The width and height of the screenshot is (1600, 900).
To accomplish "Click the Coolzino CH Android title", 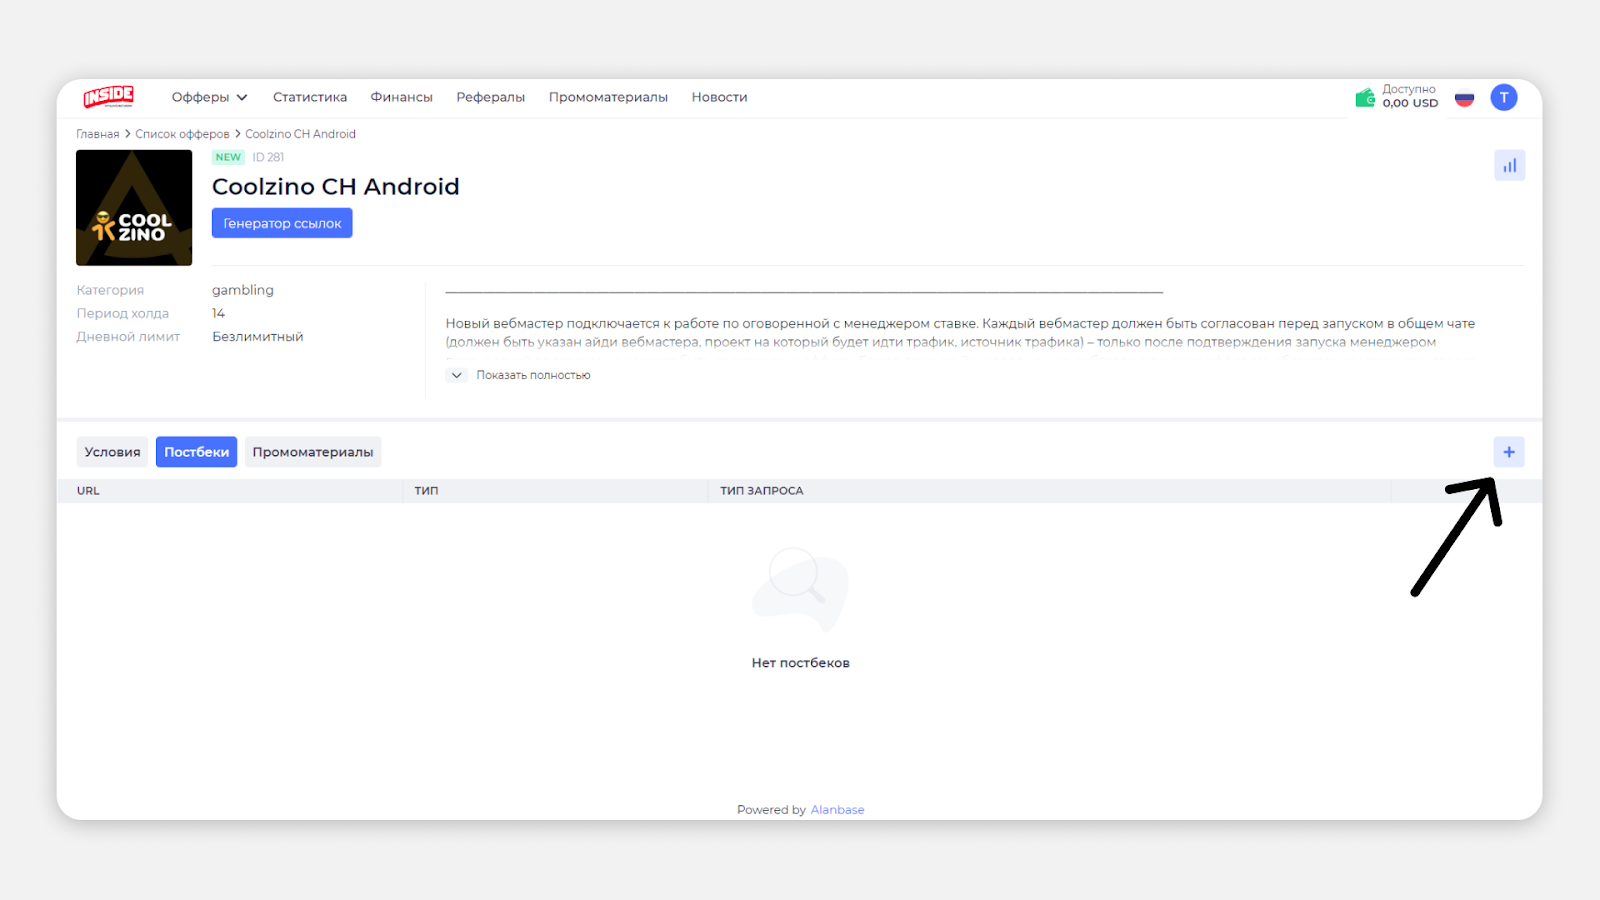I will pyautogui.click(x=336, y=187).
